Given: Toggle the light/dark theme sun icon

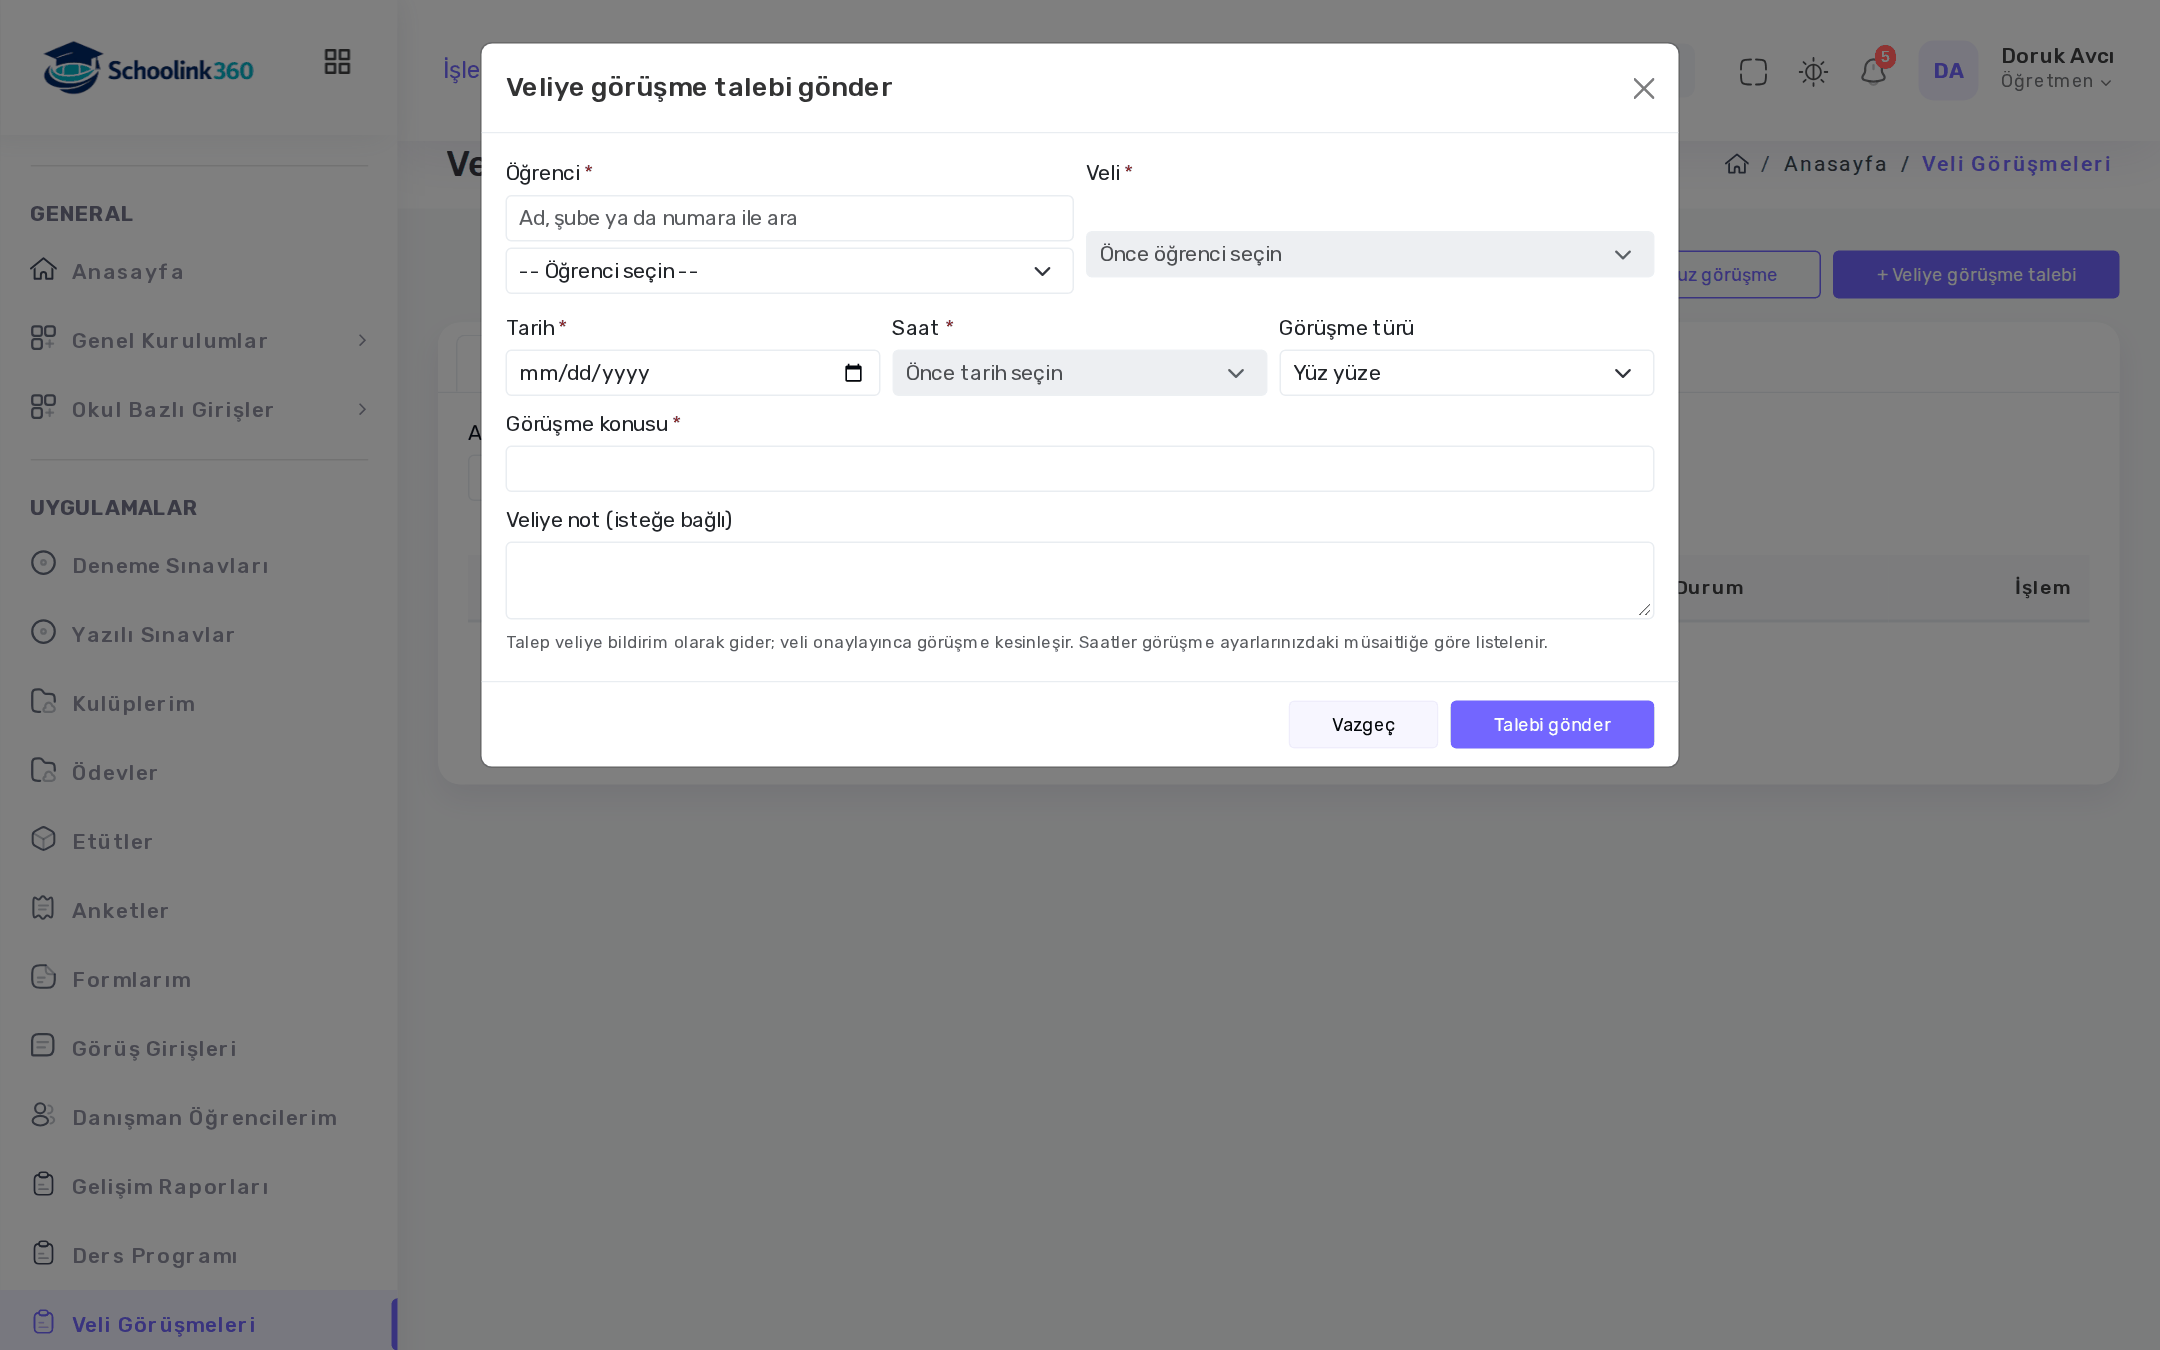Looking at the screenshot, I should click(x=1813, y=71).
